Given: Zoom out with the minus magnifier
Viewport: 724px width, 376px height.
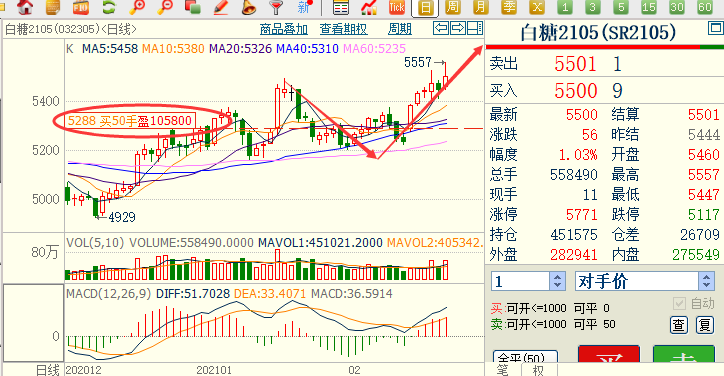Looking at the screenshot, I should click(x=165, y=7).
